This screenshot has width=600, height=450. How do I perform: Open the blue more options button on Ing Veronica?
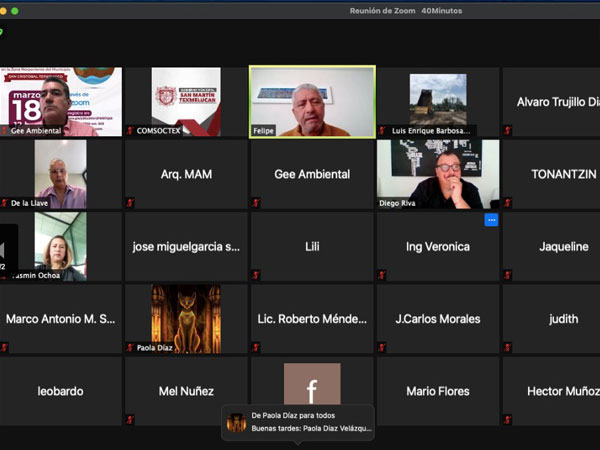point(491,220)
